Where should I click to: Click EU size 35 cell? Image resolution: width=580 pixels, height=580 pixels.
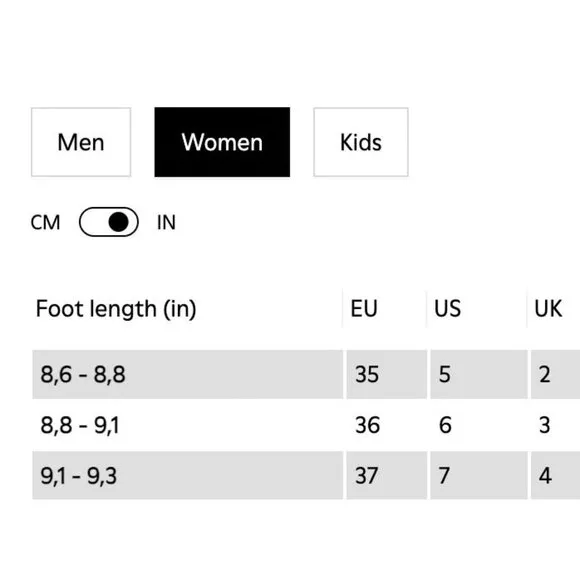click(x=387, y=374)
